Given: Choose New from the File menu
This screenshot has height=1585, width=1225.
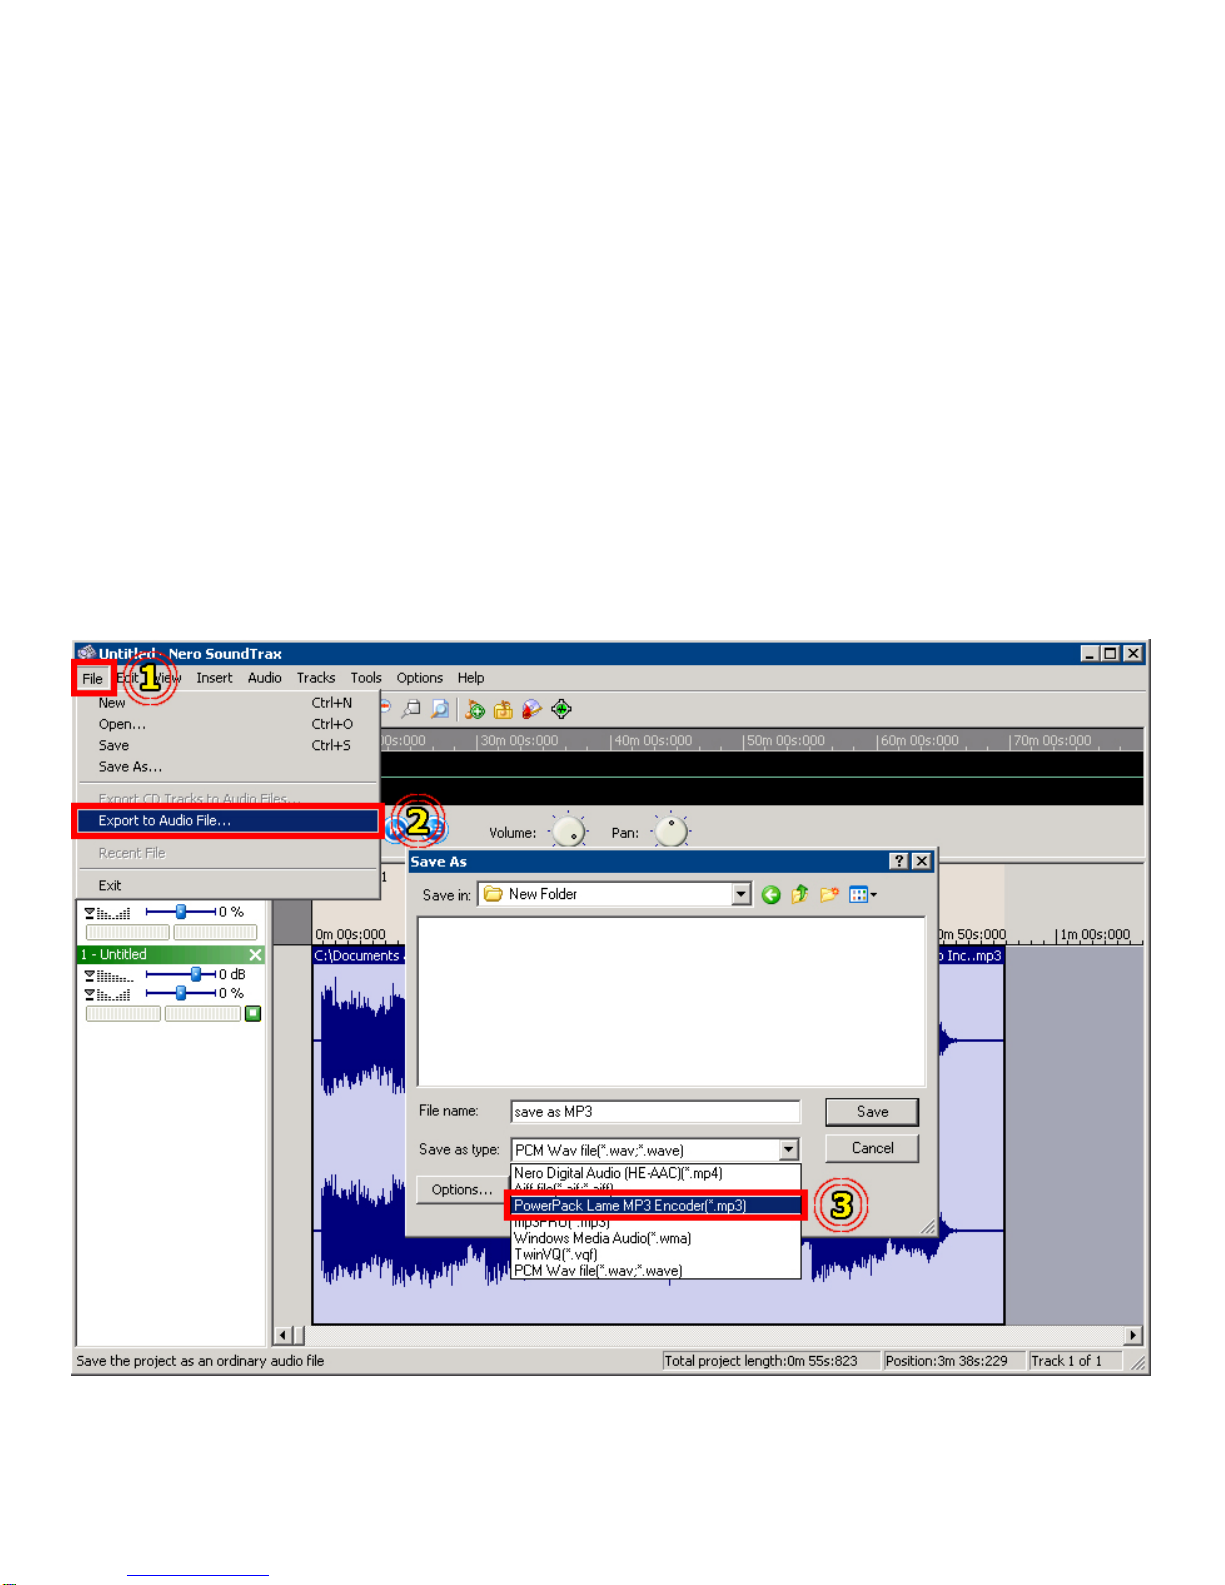Looking at the screenshot, I should (228, 703).
